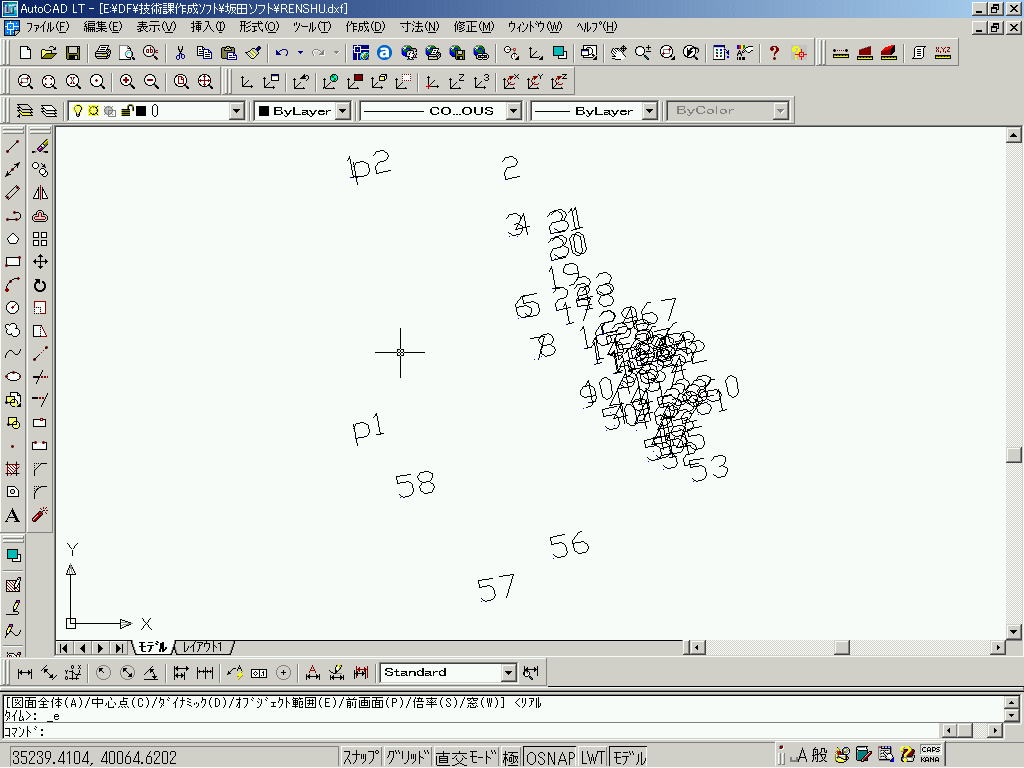Open the 表示(V) menu

coord(156,27)
